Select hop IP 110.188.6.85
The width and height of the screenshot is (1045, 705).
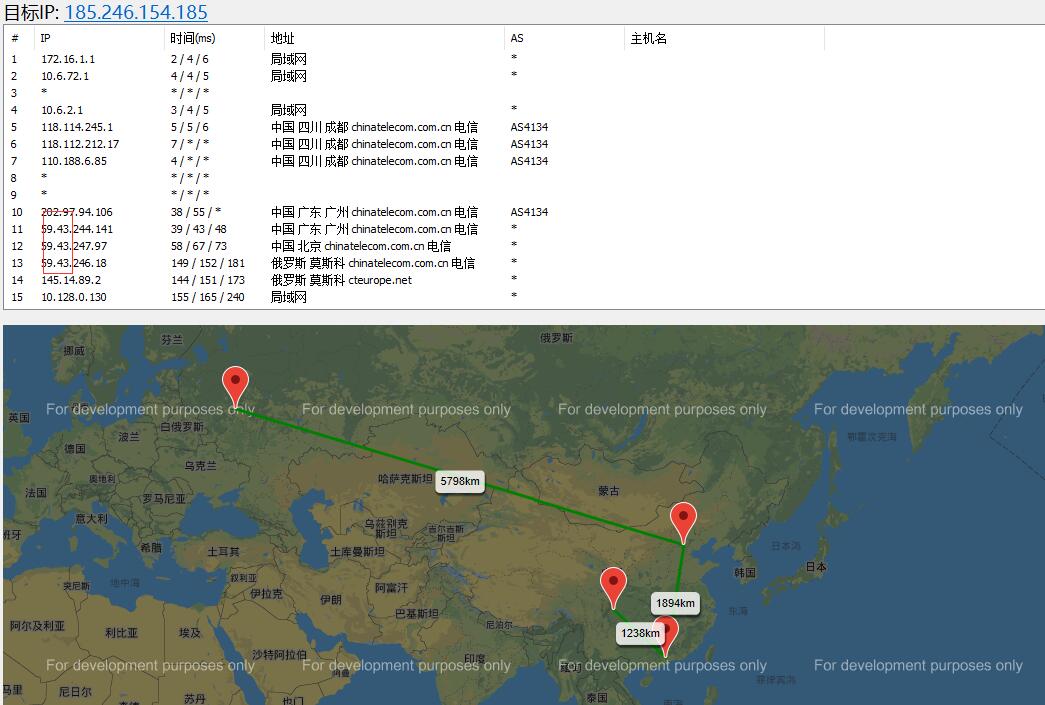tap(73, 161)
